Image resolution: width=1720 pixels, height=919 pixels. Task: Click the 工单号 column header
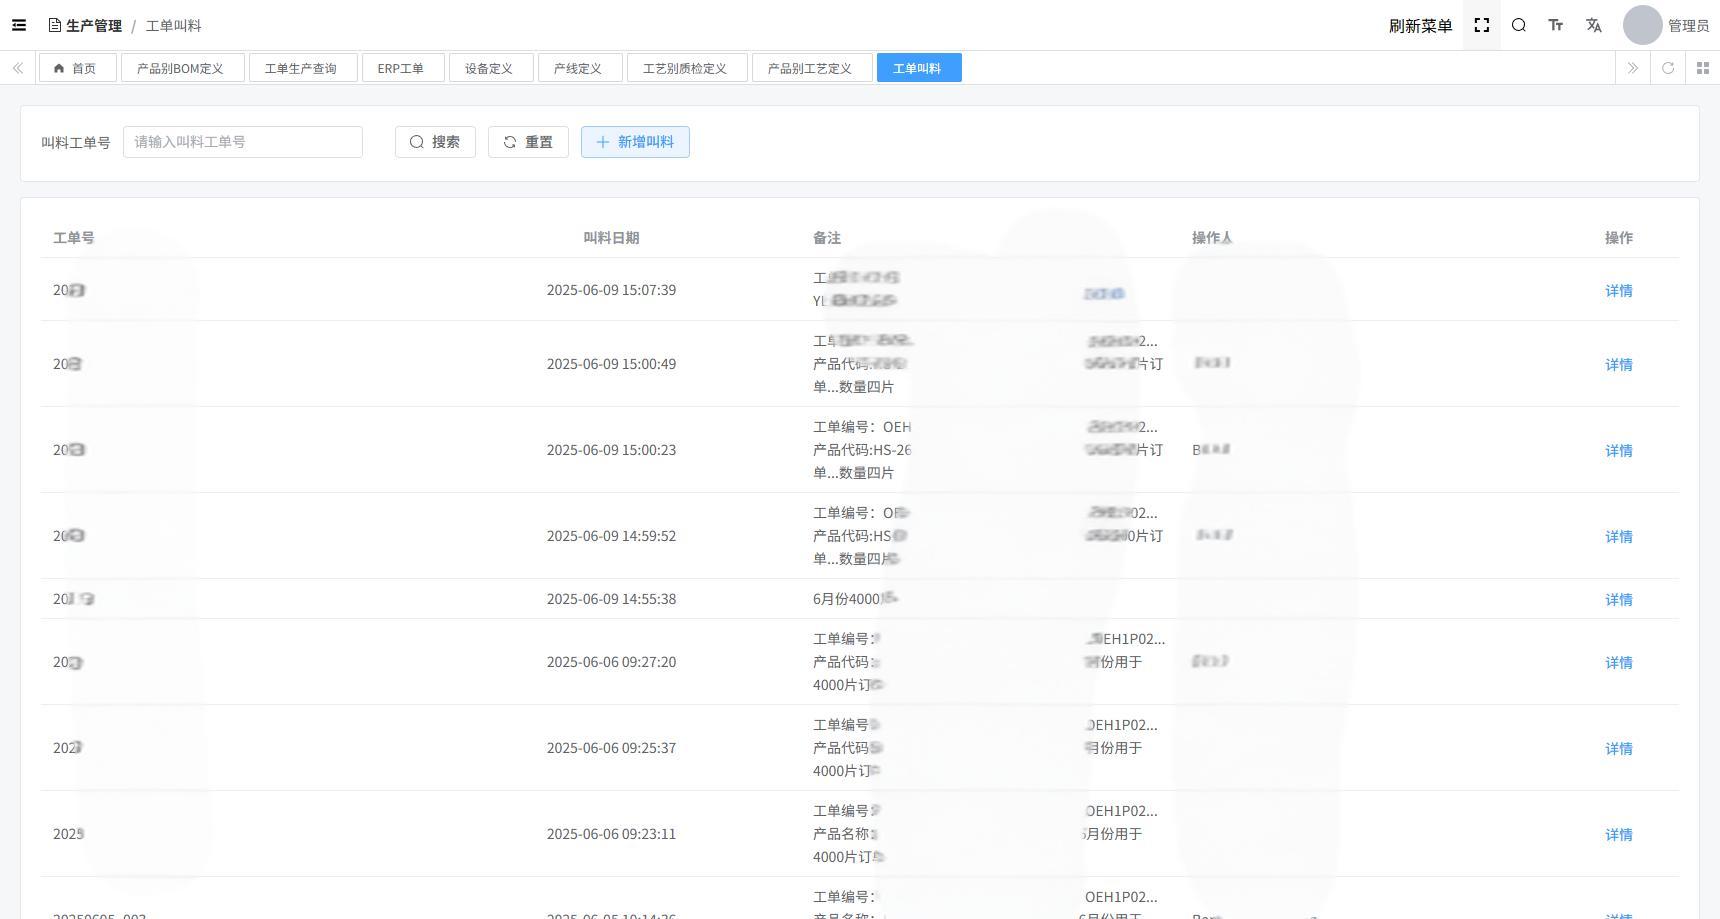click(74, 238)
